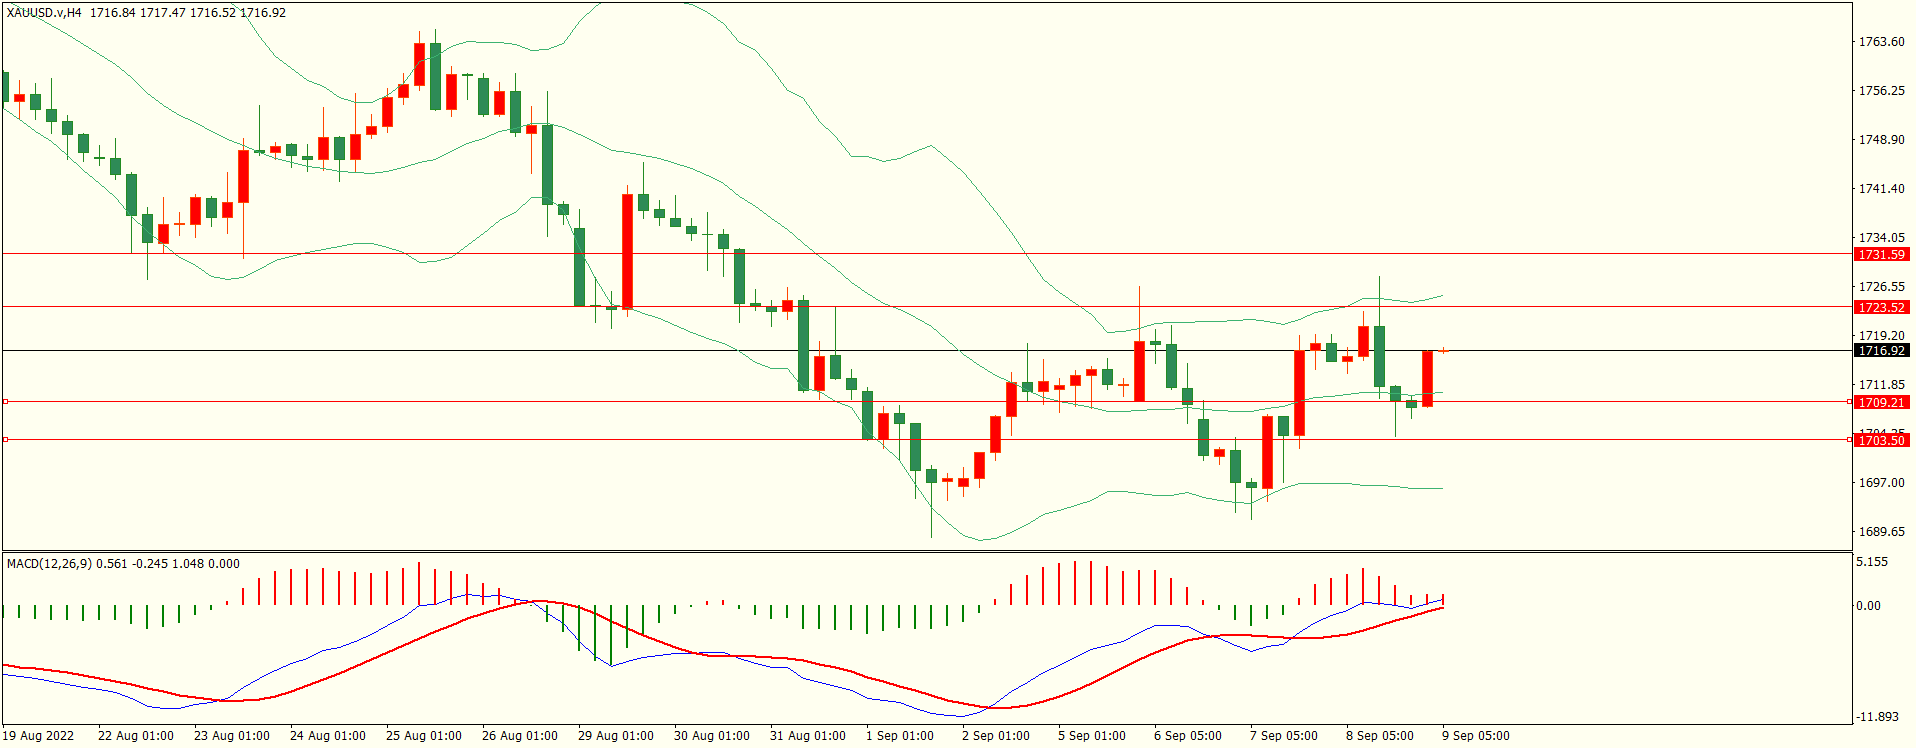
Task: Click the 22 Aug 01:00 time label
Action: point(136,736)
